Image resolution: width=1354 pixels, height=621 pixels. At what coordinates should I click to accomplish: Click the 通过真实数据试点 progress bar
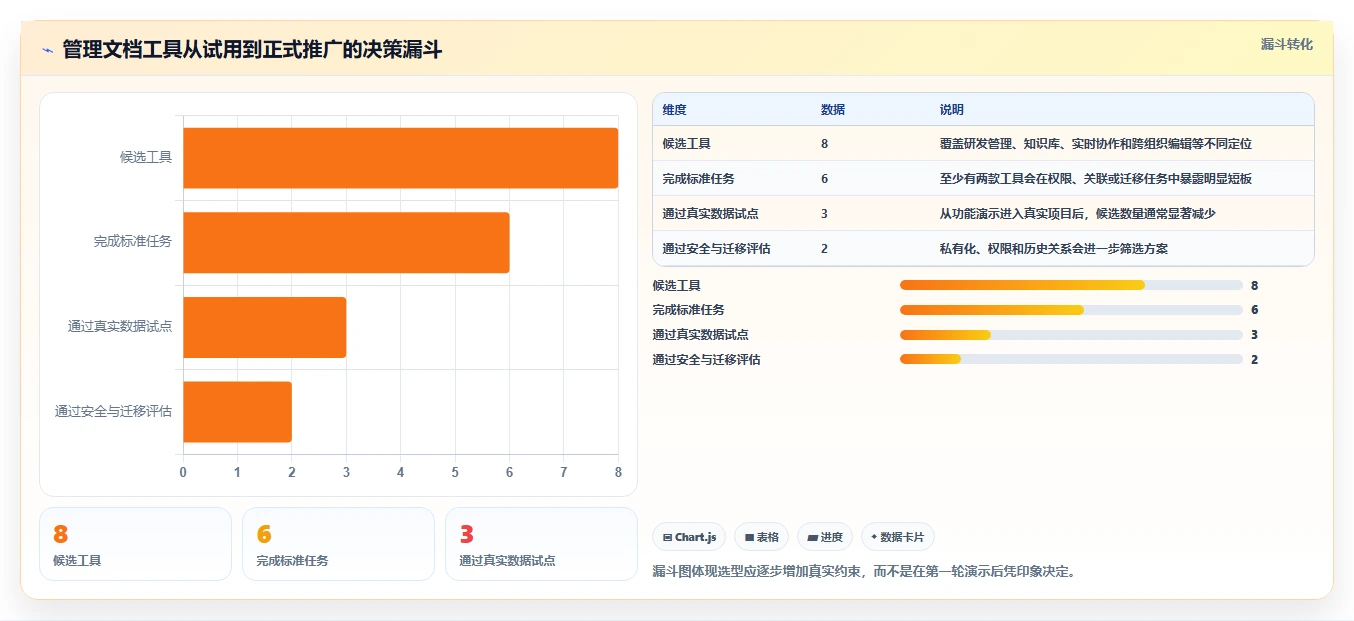click(1071, 335)
